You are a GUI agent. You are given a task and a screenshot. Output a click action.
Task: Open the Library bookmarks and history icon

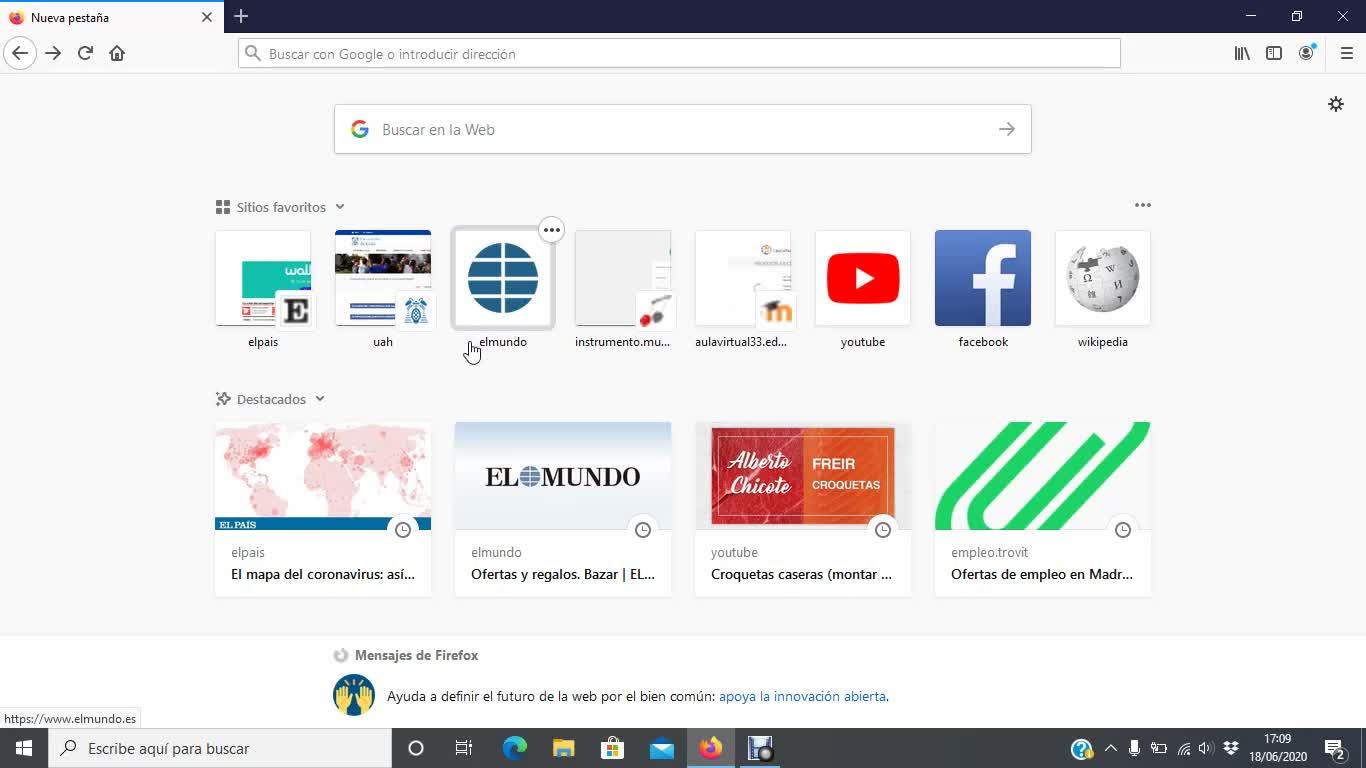[x=1242, y=53]
